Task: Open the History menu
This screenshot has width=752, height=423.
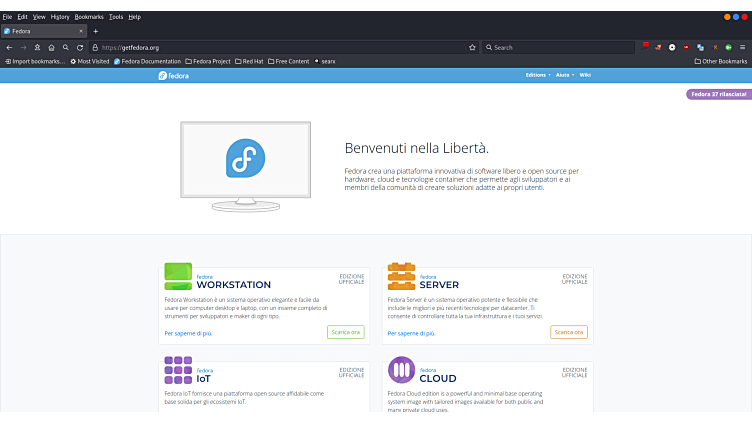Action: (x=60, y=17)
